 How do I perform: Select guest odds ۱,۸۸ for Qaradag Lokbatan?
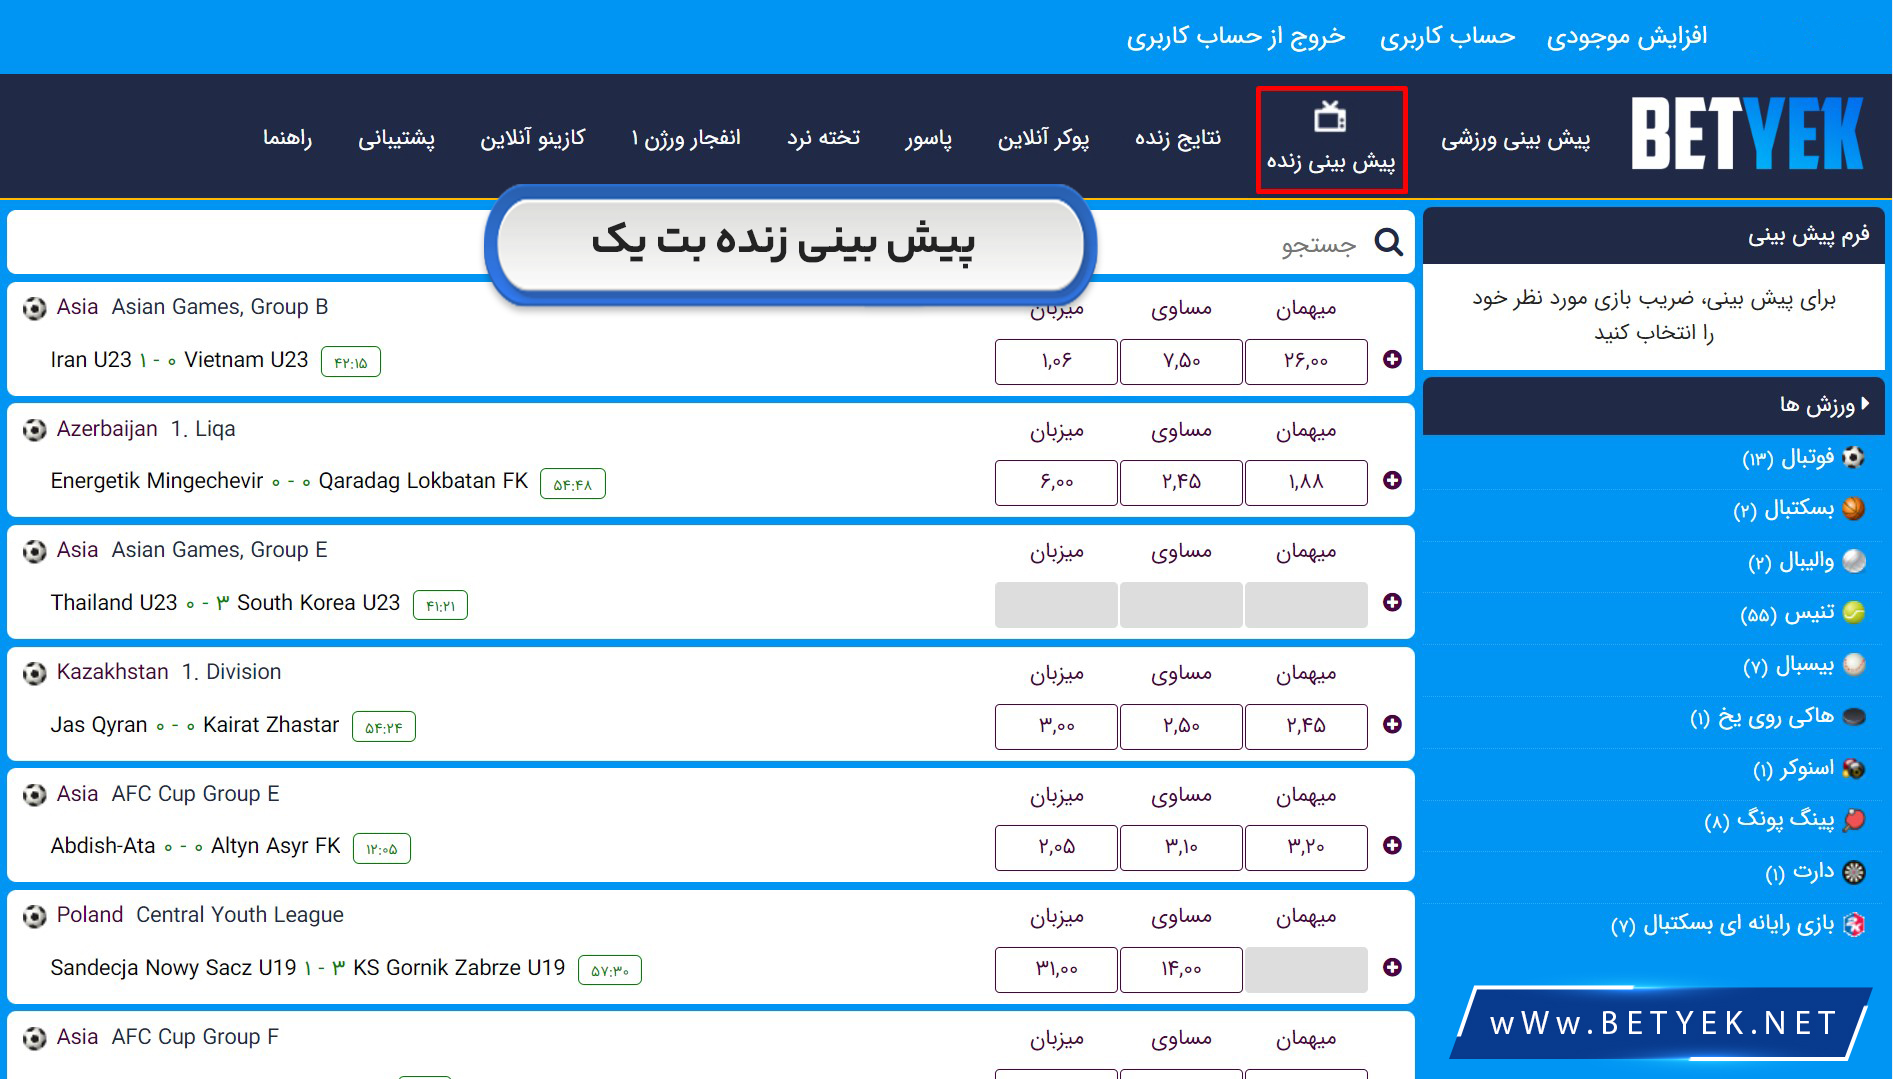point(1306,482)
